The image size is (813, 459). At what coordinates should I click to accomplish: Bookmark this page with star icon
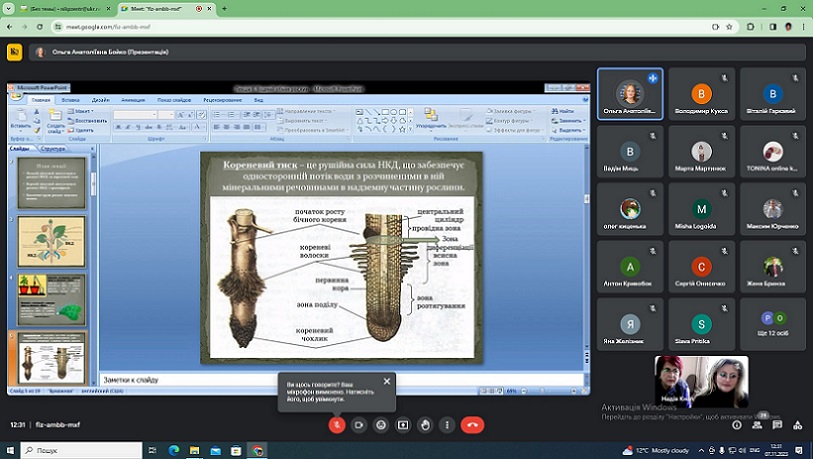(x=729, y=26)
